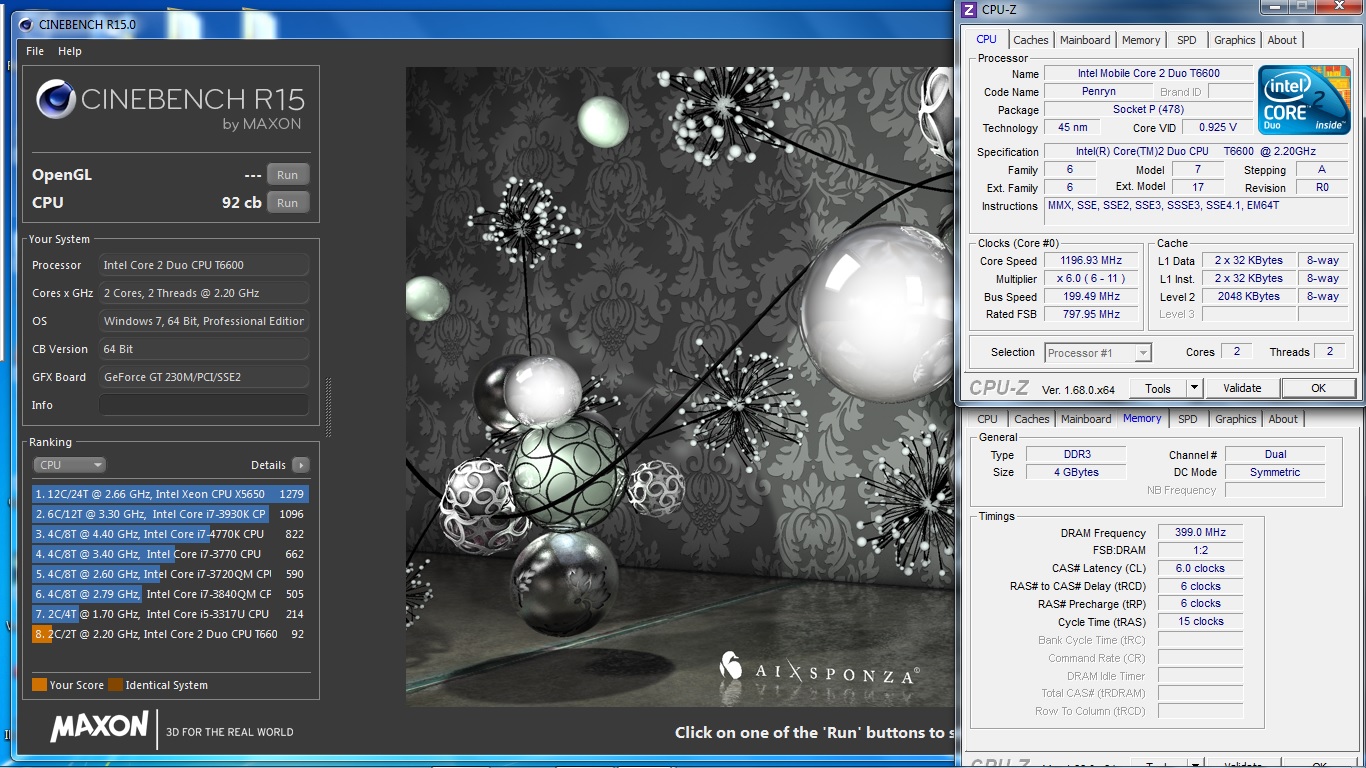
Task: Switch to Memory tab in upper CPU-Z
Action: point(1141,40)
